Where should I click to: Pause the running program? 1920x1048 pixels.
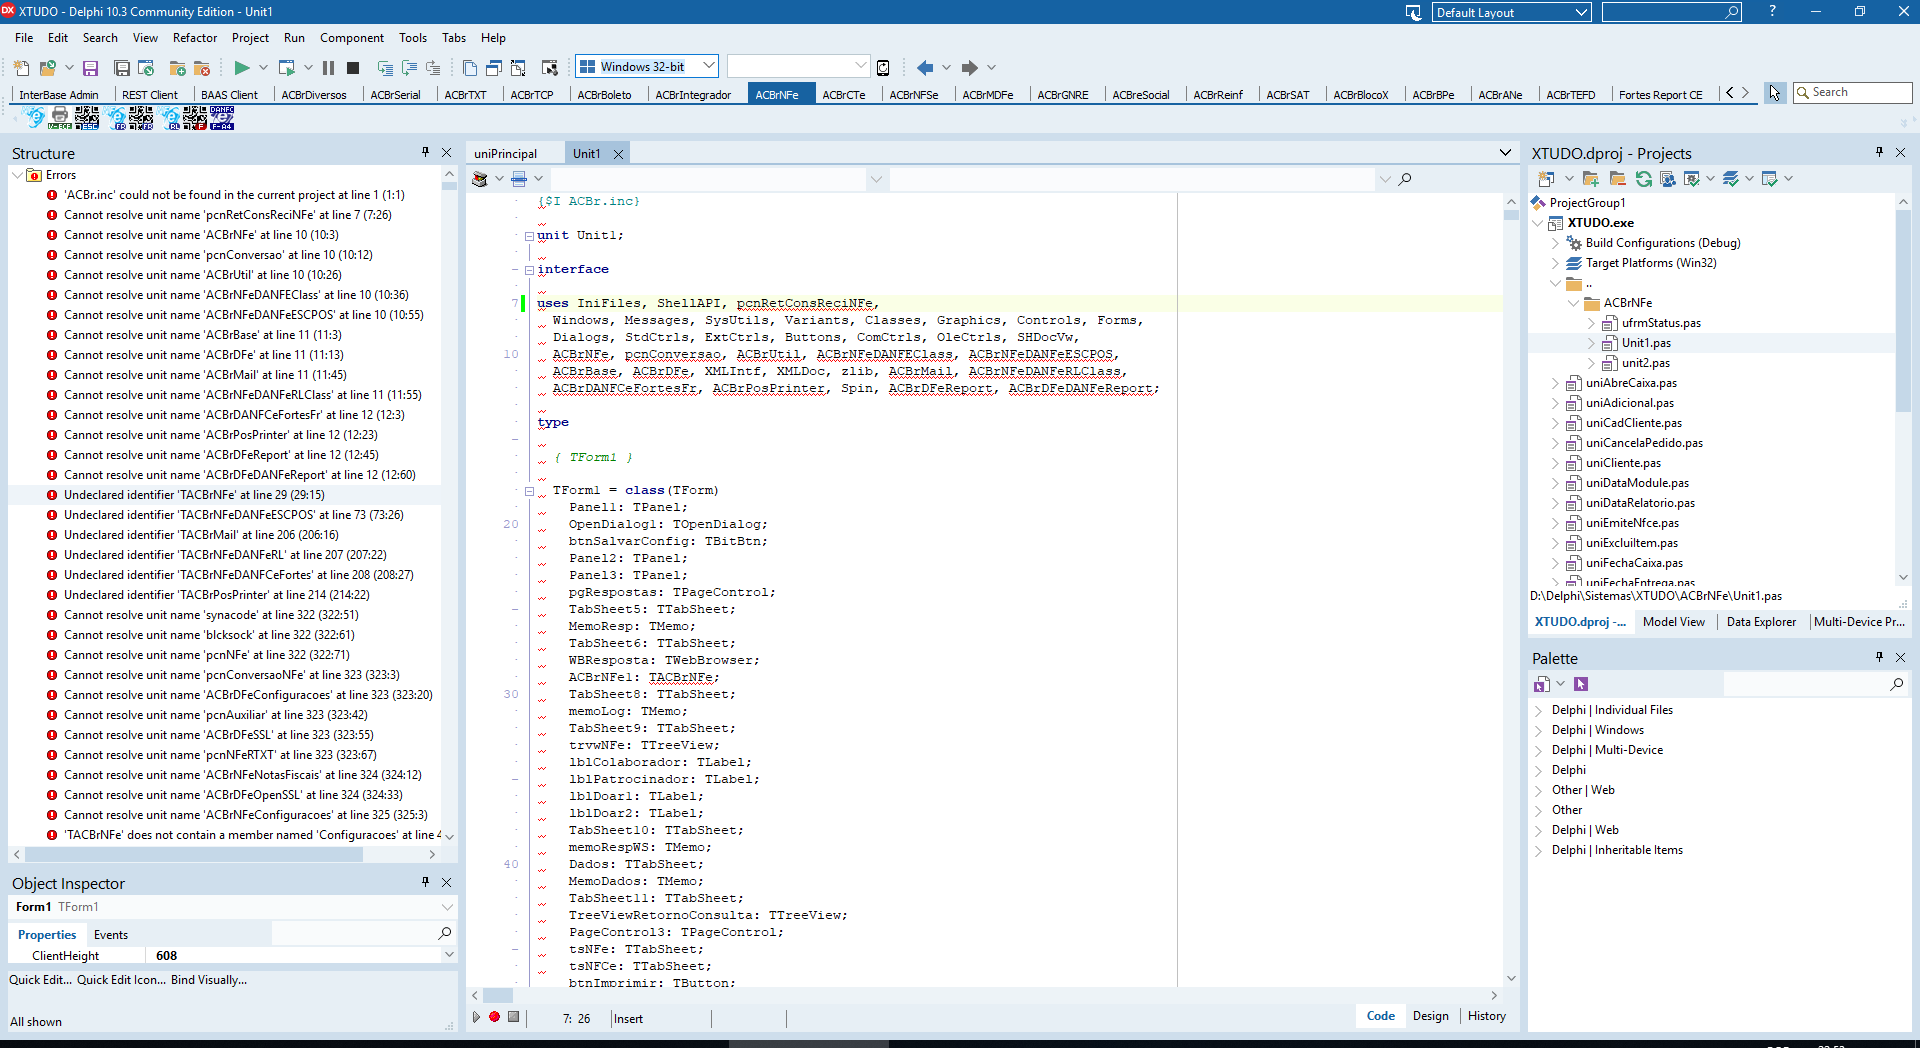pos(328,68)
